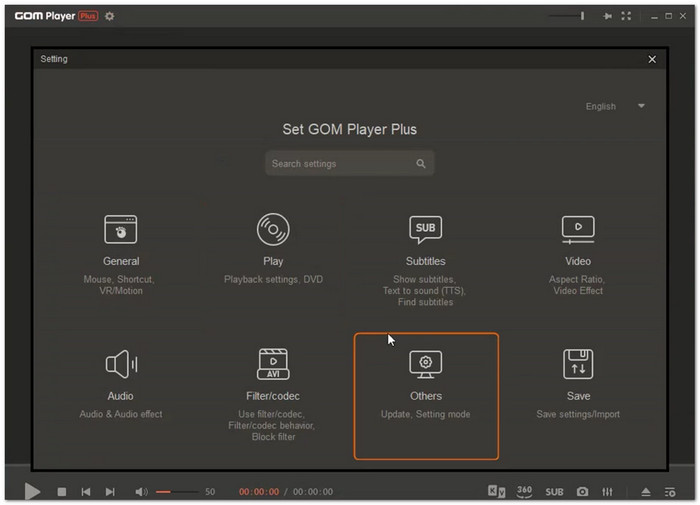The height and width of the screenshot is (505, 700).
Task: Open the Filter/codec settings category
Action: (273, 395)
